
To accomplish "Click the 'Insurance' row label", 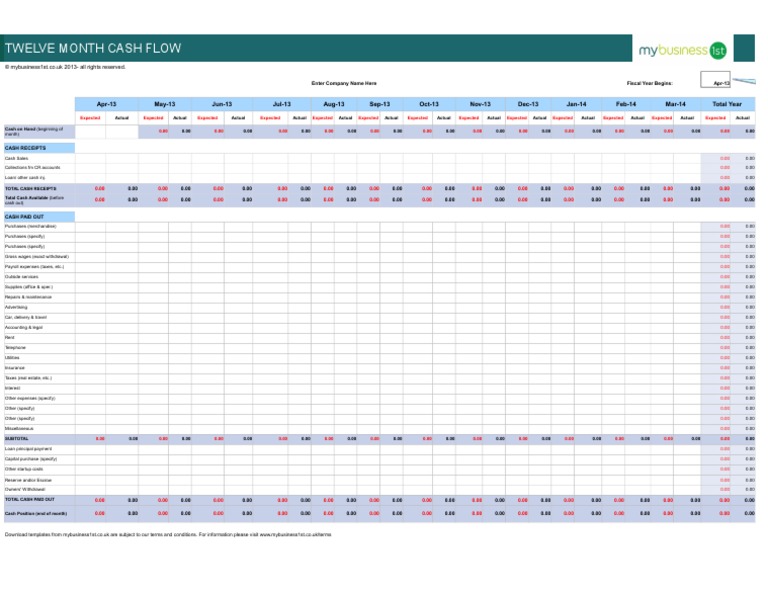I will [x=15, y=368].
